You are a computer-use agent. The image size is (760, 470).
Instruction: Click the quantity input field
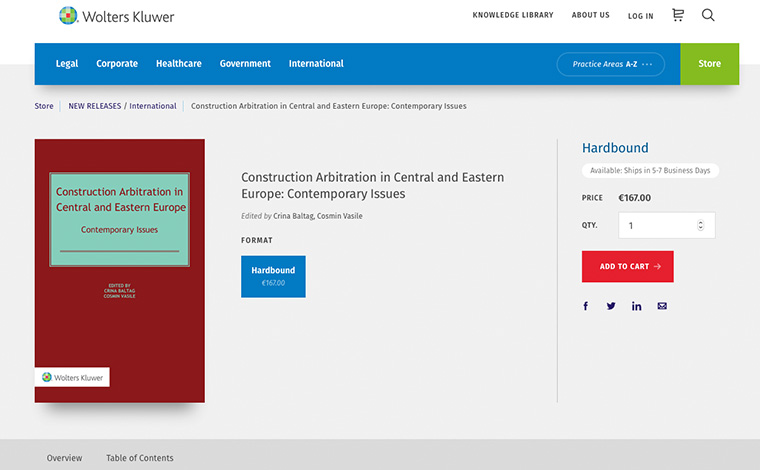[x=655, y=226]
